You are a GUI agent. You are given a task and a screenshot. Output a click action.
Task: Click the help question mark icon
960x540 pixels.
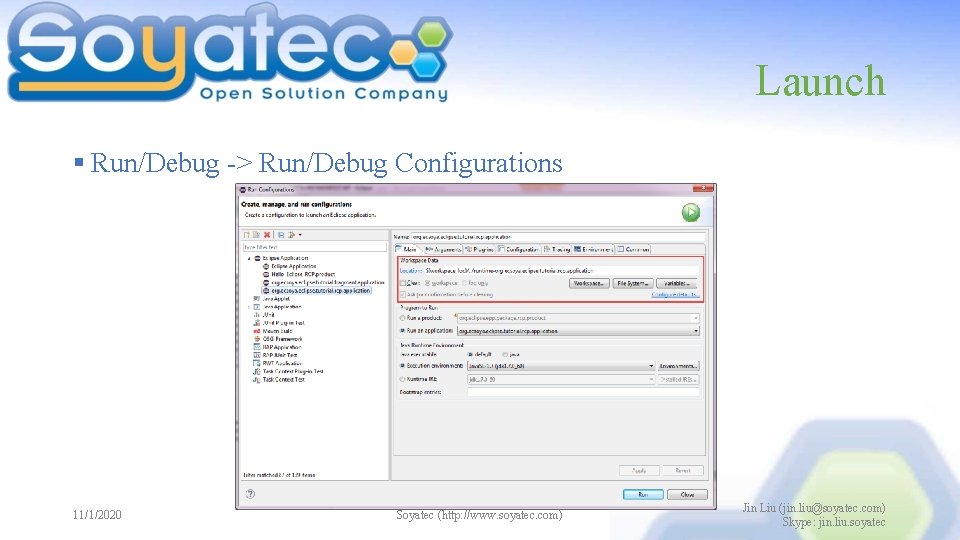[x=250, y=493]
